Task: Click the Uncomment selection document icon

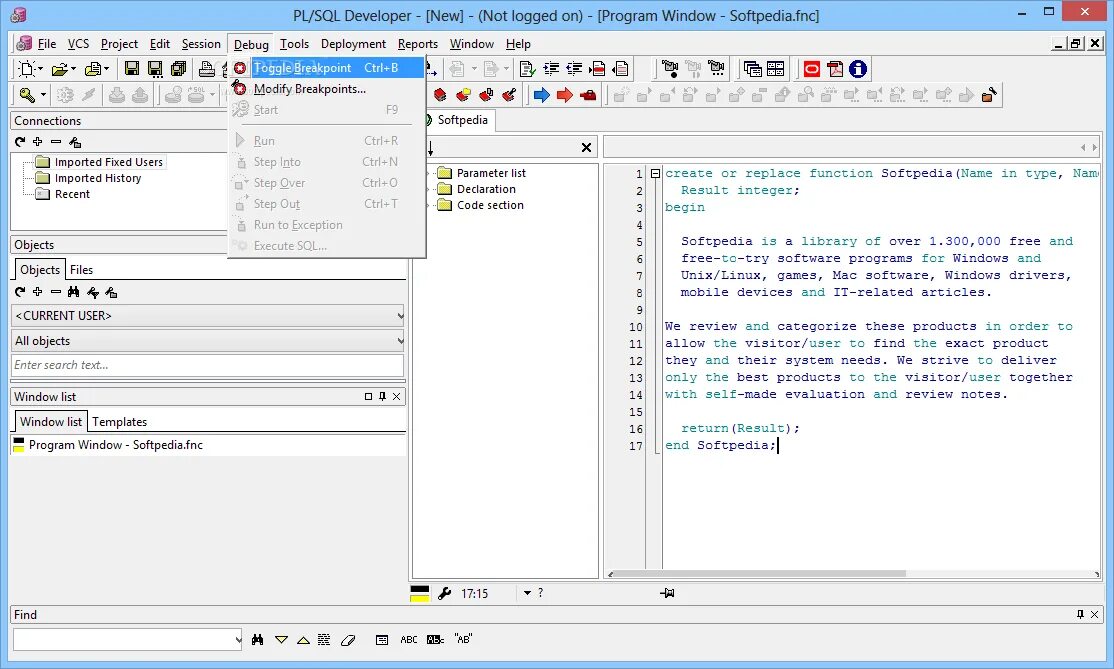Action: [x=621, y=68]
